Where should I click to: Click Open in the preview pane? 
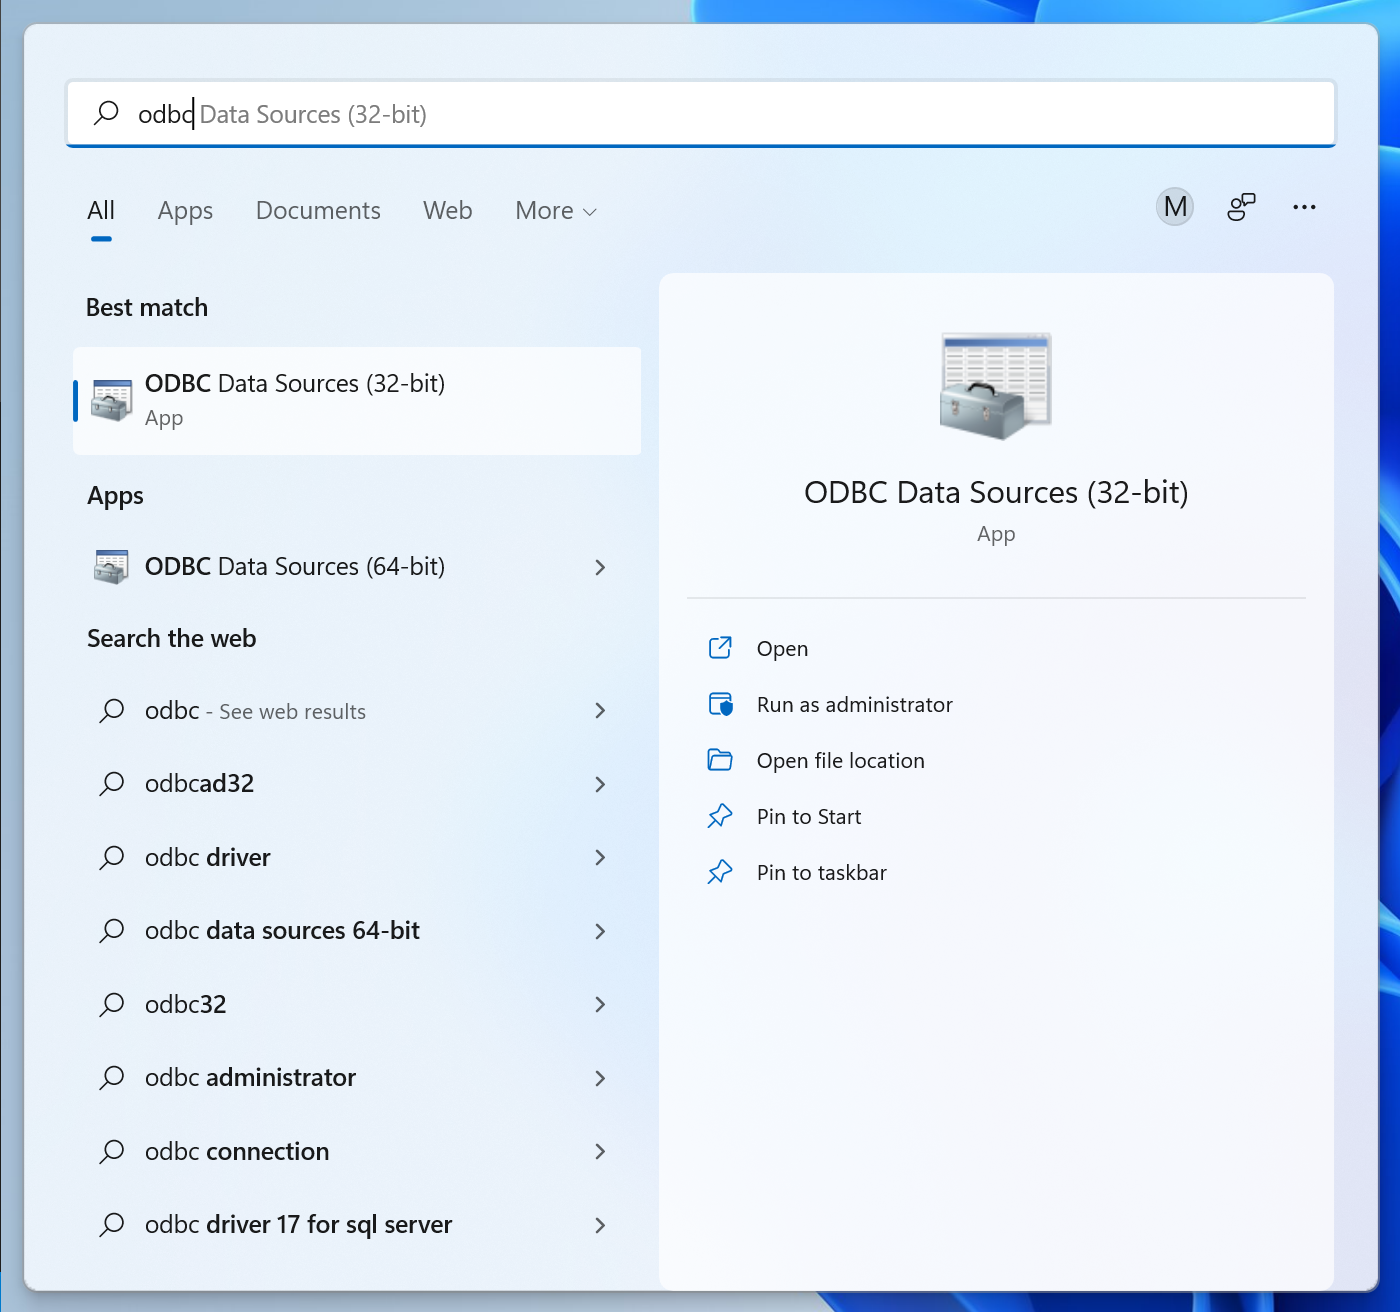tap(782, 649)
